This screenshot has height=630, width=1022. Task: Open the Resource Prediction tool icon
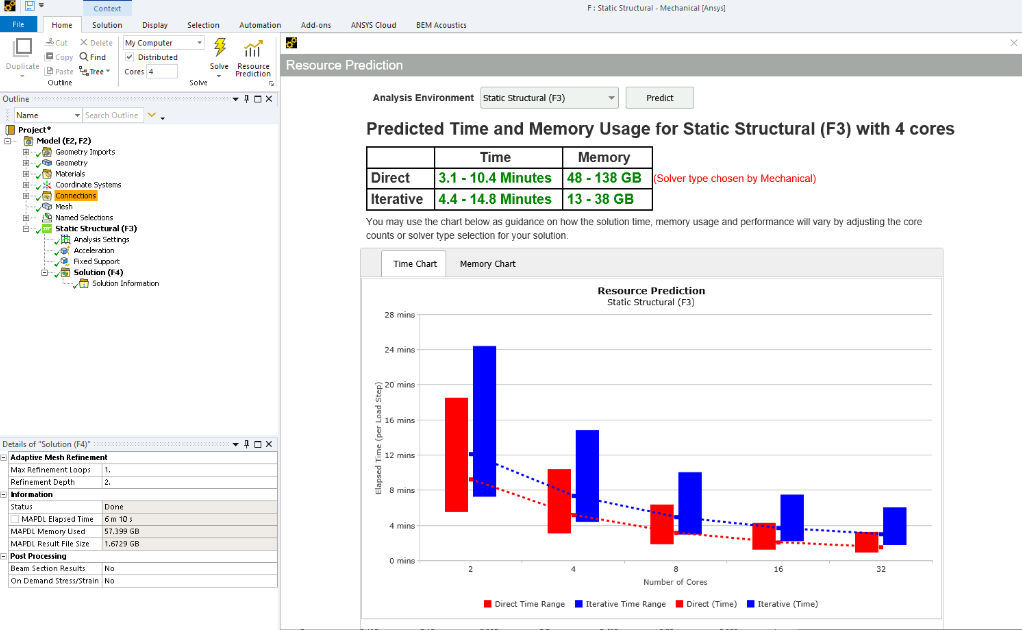click(x=253, y=50)
